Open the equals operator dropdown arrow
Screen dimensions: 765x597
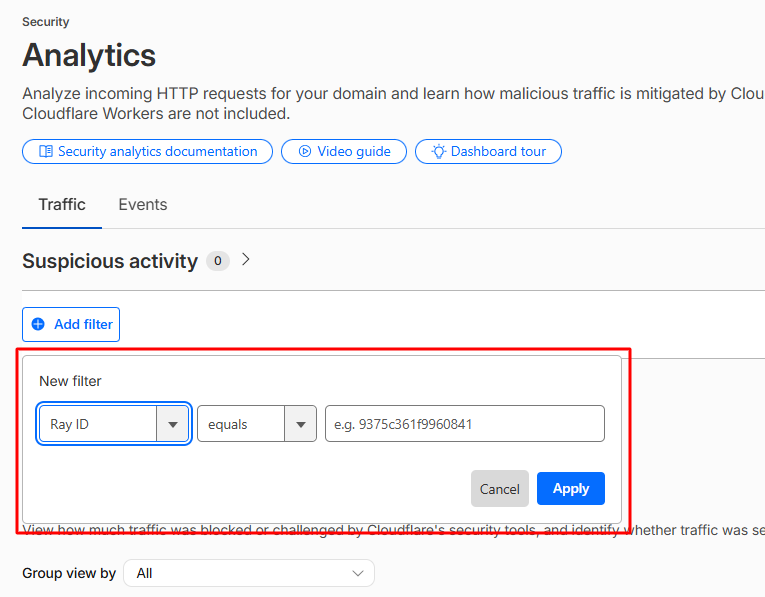301,424
